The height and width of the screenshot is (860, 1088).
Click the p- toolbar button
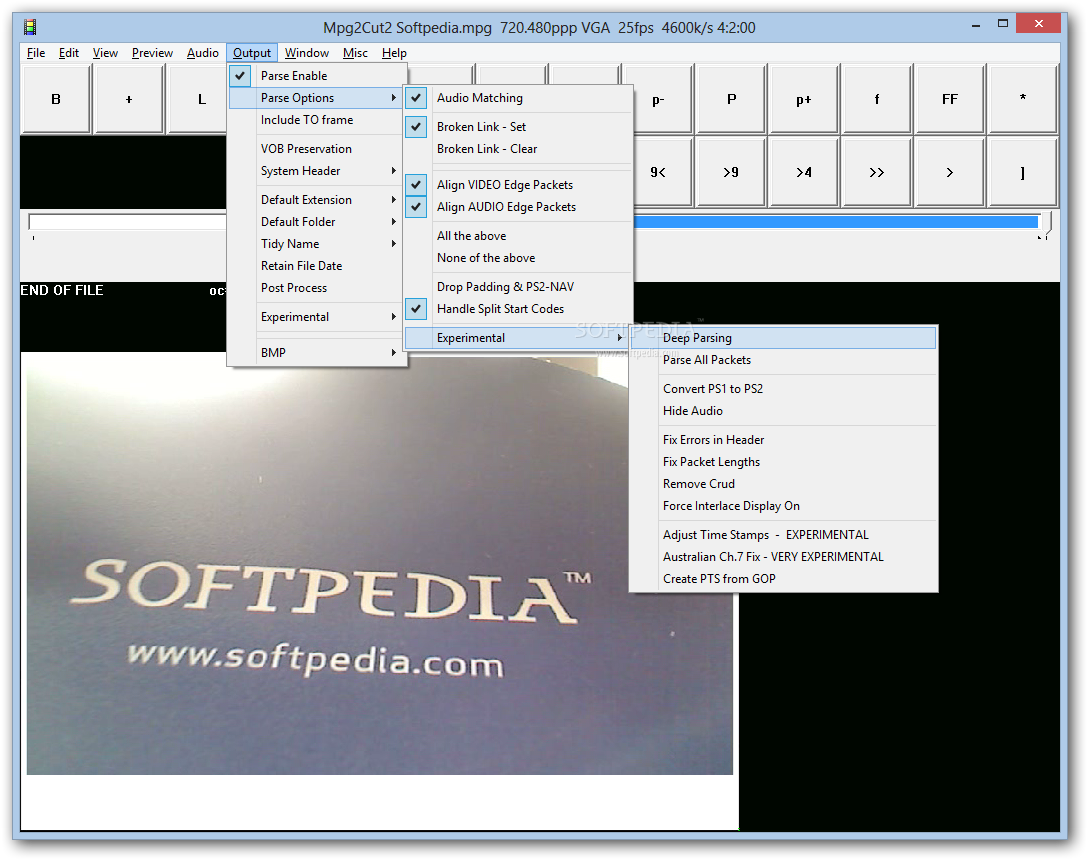[x=658, y=99]
